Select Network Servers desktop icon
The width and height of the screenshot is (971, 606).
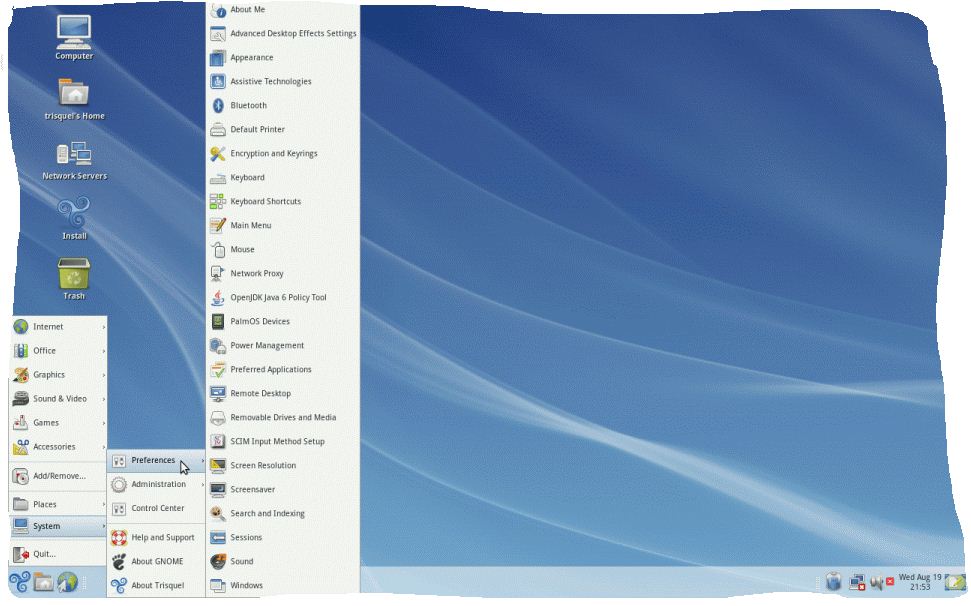coord(74,160)
